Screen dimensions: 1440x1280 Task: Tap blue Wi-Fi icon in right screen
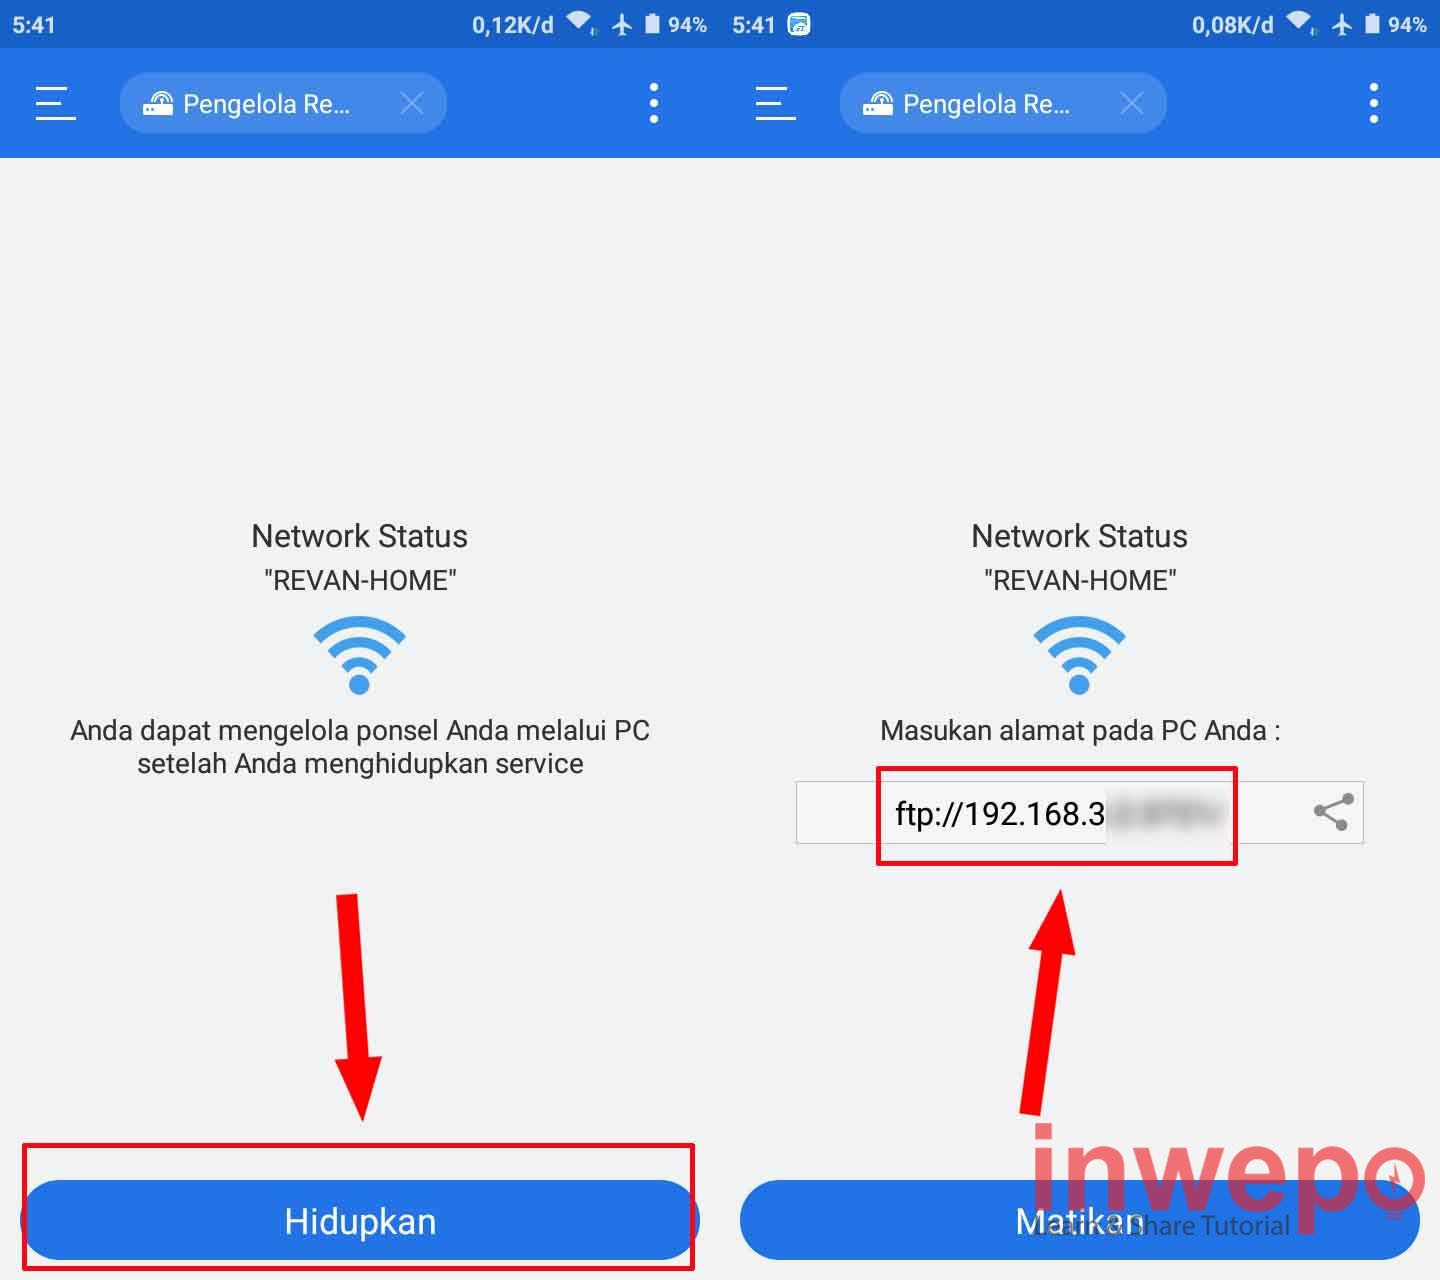(x=1079, y=655)
